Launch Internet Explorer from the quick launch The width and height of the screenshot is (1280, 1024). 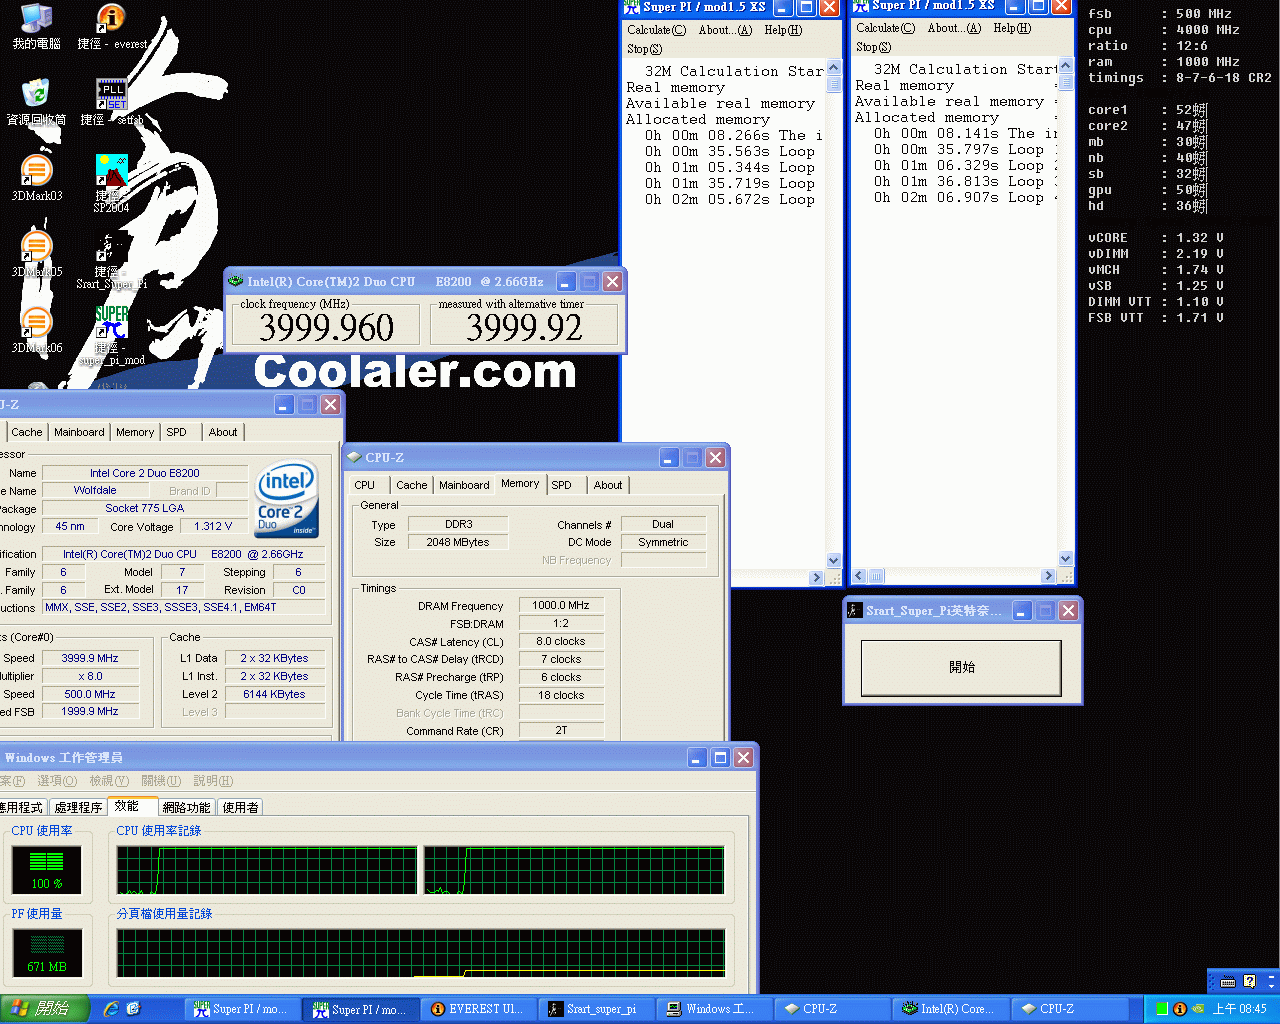click(x=111, y=1009)
